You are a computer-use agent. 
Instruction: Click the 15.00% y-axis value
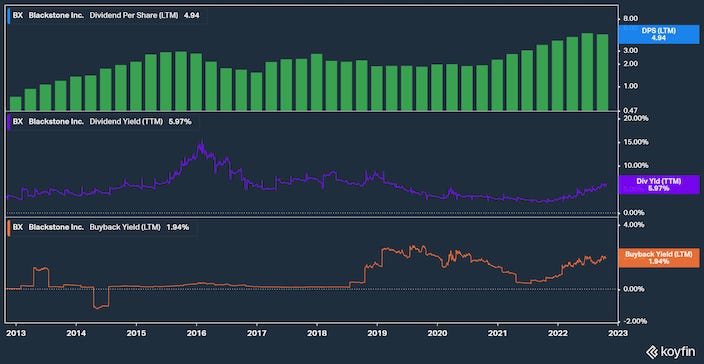[635, 142]
